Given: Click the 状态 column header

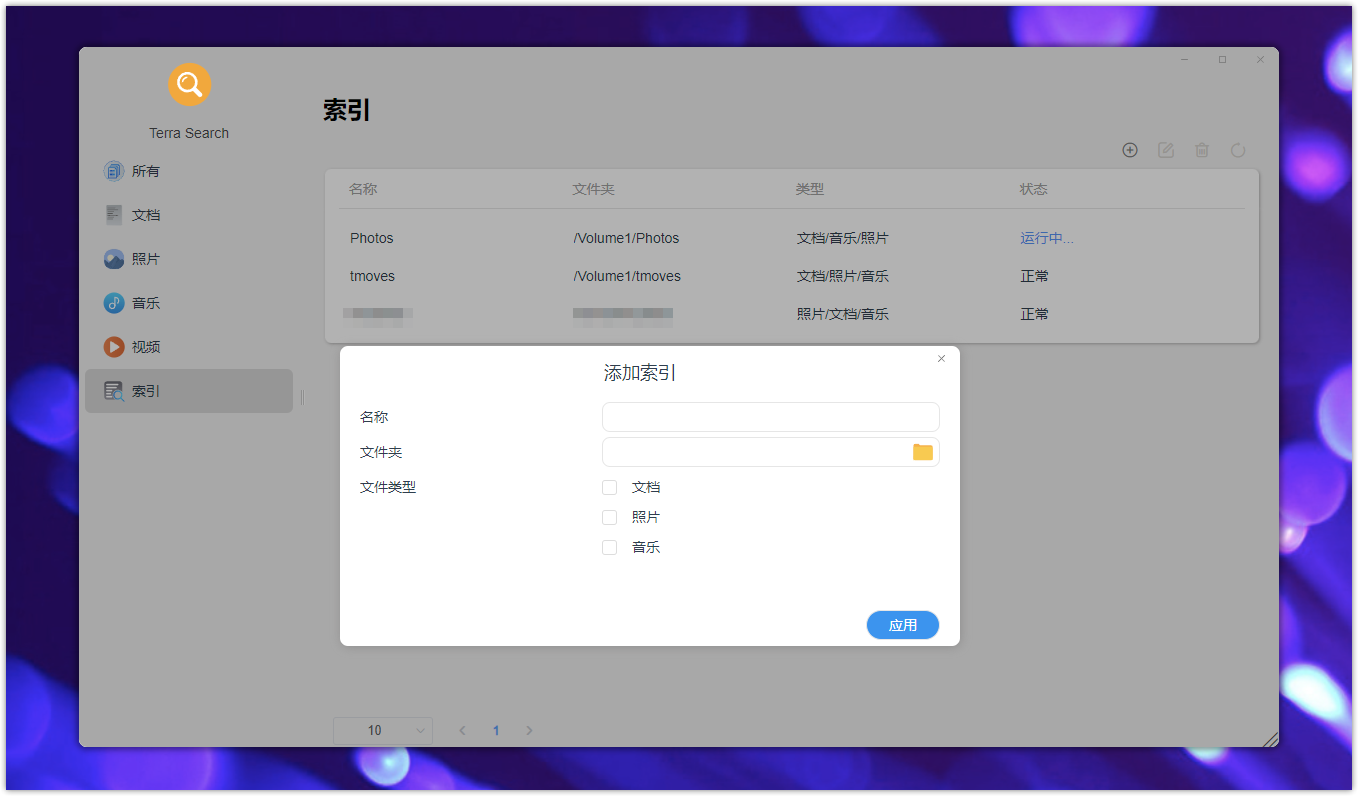Looking at the screenshot, I should [x=1034, y=189].
